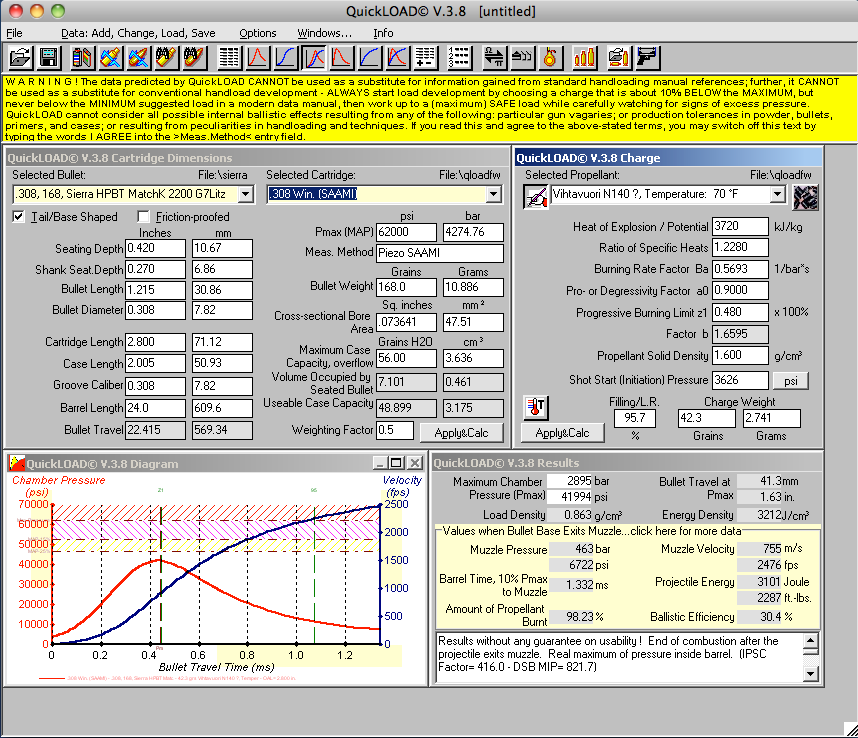Expand the Selected Cartridge dropdown arrow
Viewport: 858px width, 738px height.
pos(494,194)
